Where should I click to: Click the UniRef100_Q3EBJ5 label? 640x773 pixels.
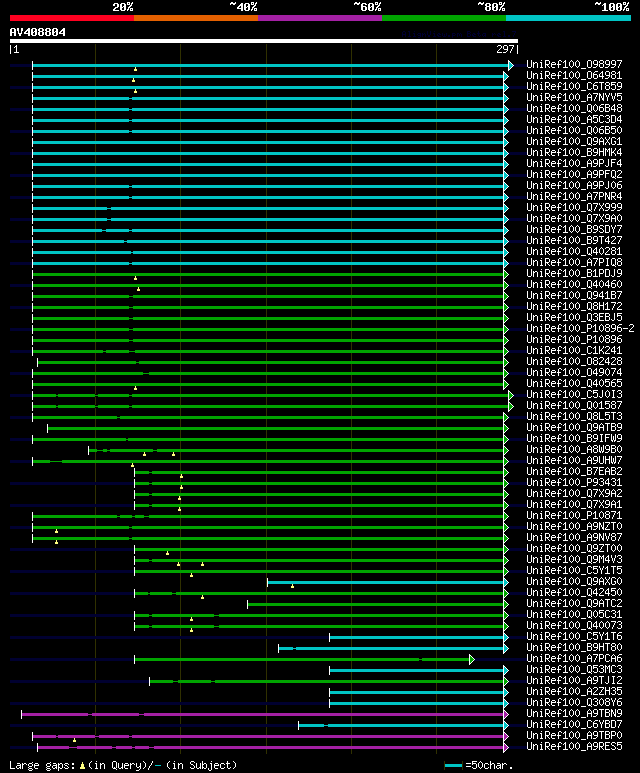pyautogui.click(x=574, y=317)
